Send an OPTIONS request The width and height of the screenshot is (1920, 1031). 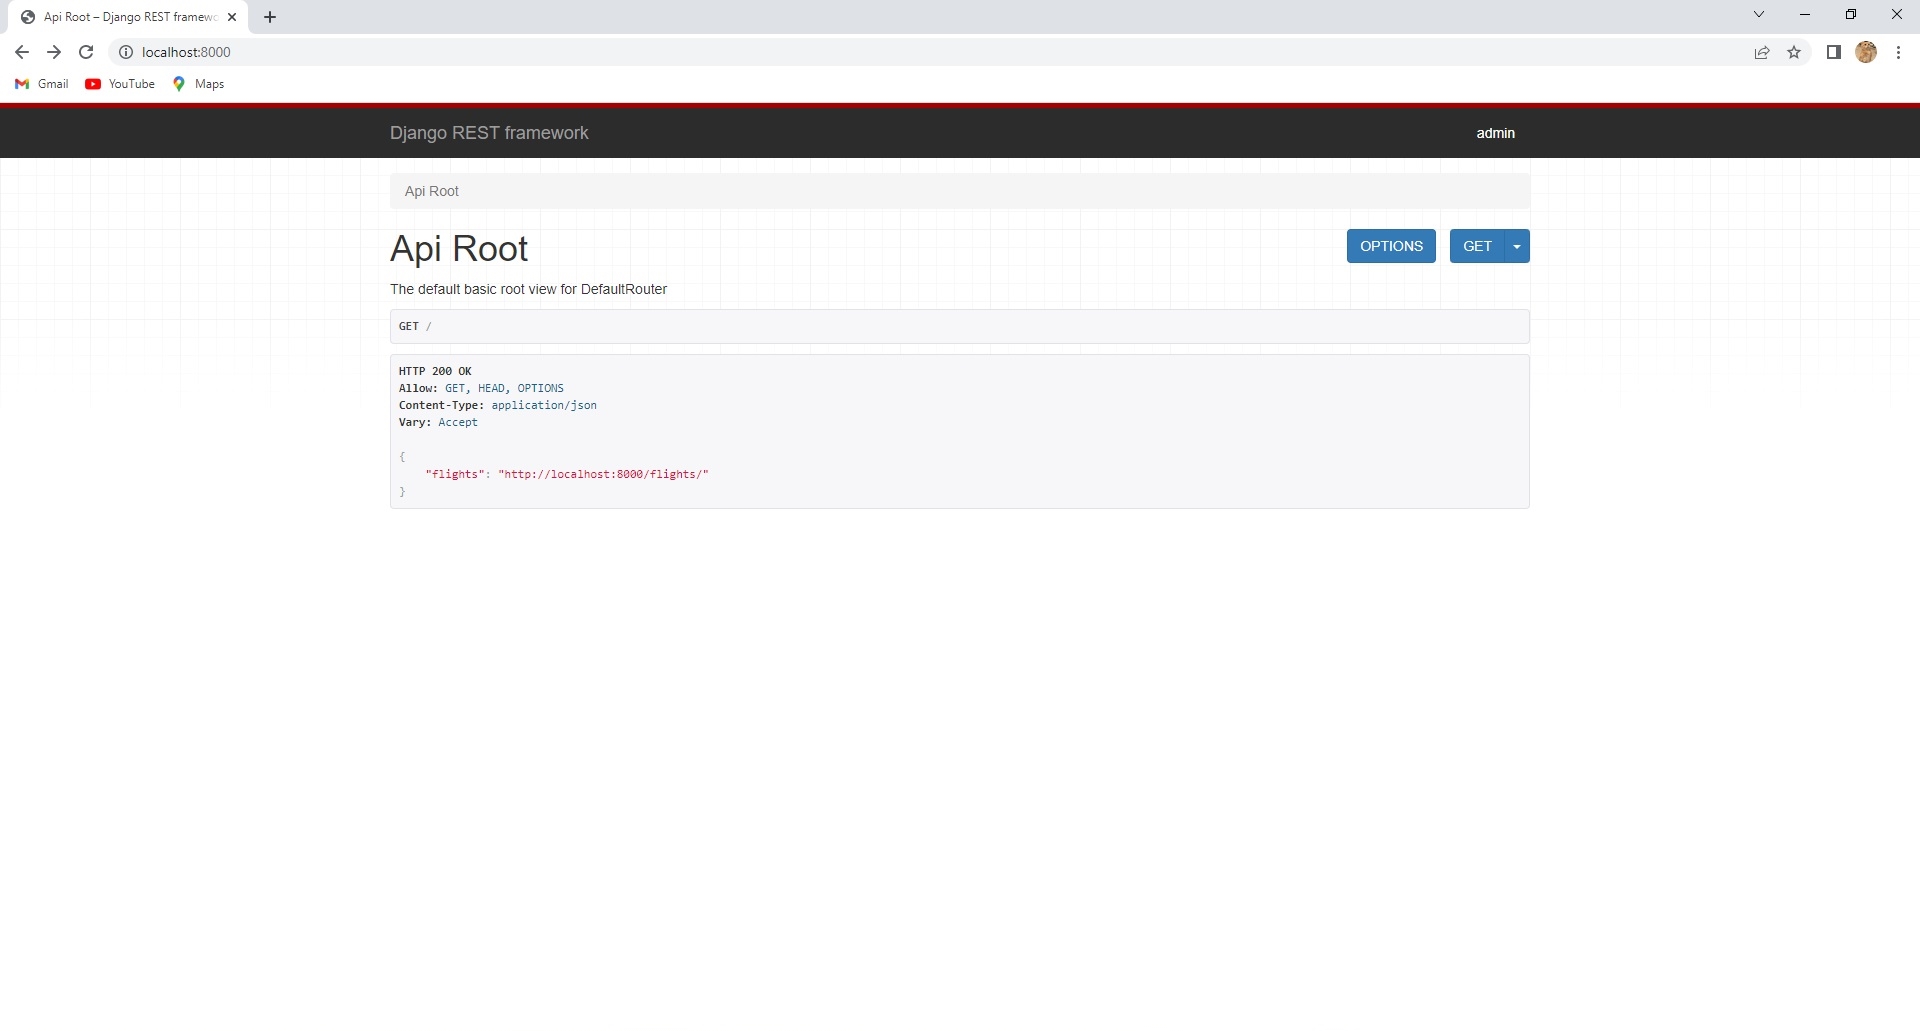(x=1391, y=246)
